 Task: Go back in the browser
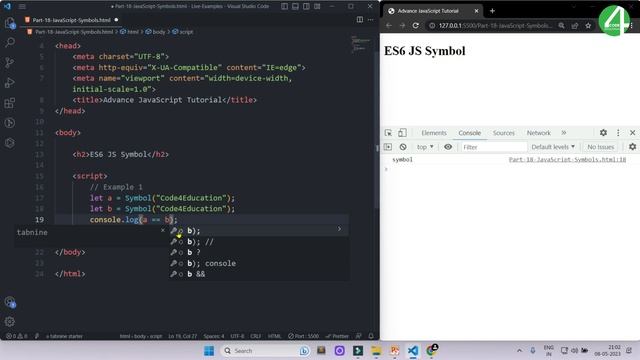[x=389, y=25]
